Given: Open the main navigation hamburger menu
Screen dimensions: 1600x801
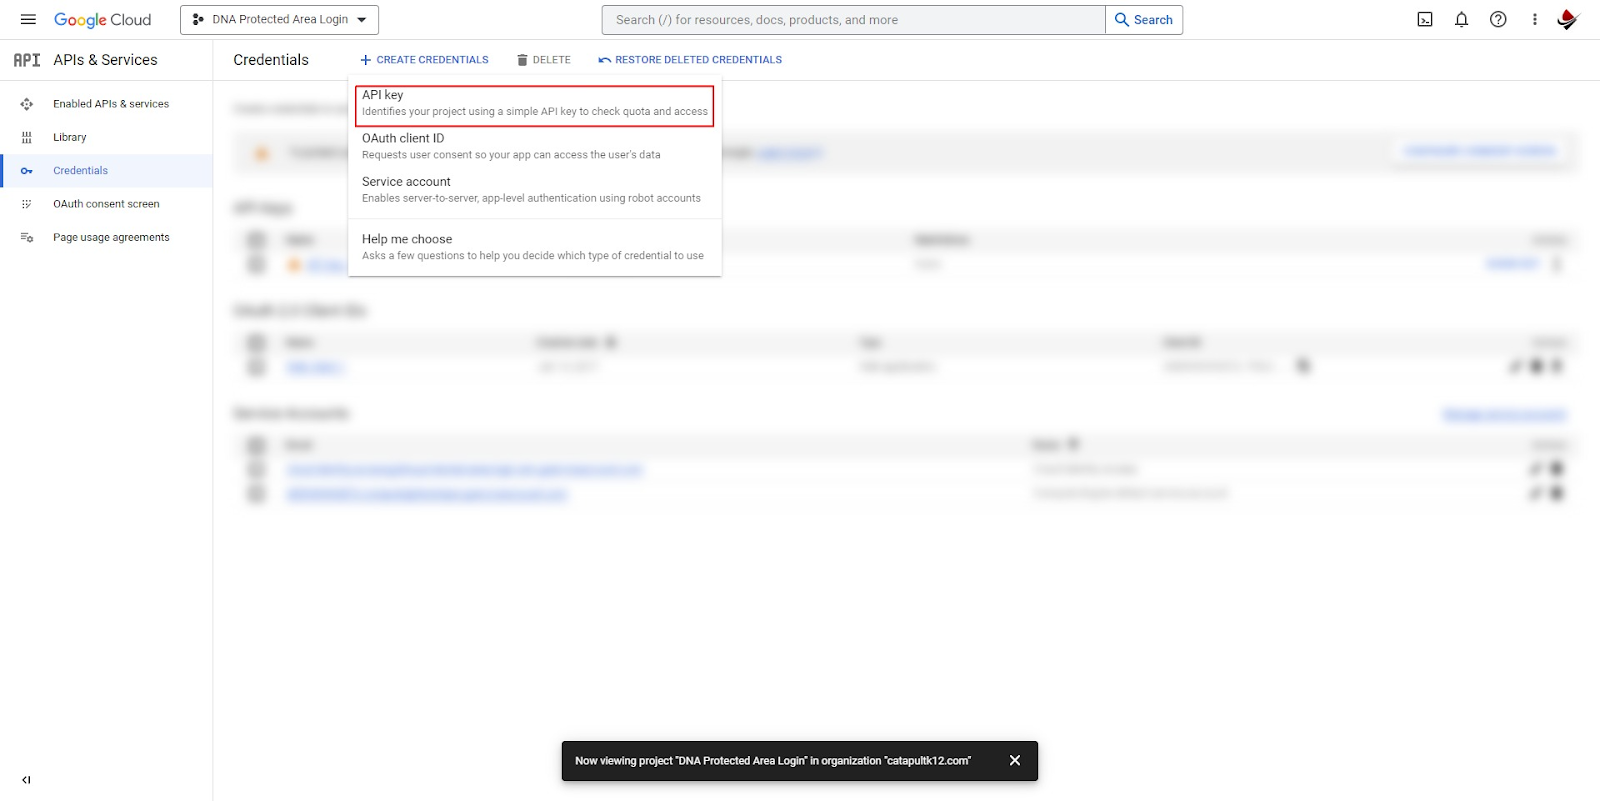Looking at the screenshot, I should click(x=28, y=20).
